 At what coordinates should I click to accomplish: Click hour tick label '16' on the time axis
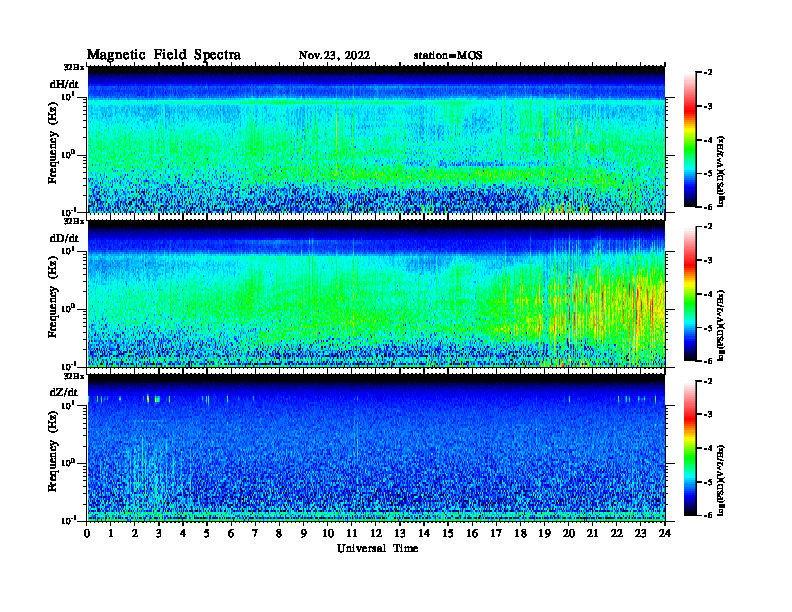(x=472, y=534)
